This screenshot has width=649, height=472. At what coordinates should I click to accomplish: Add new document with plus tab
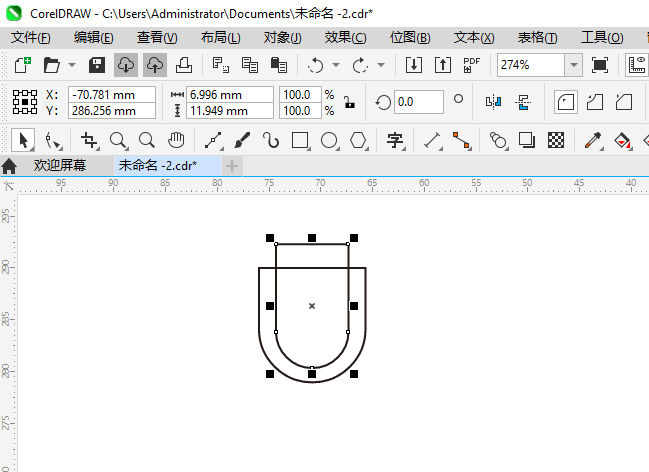[x=232, y=165]
